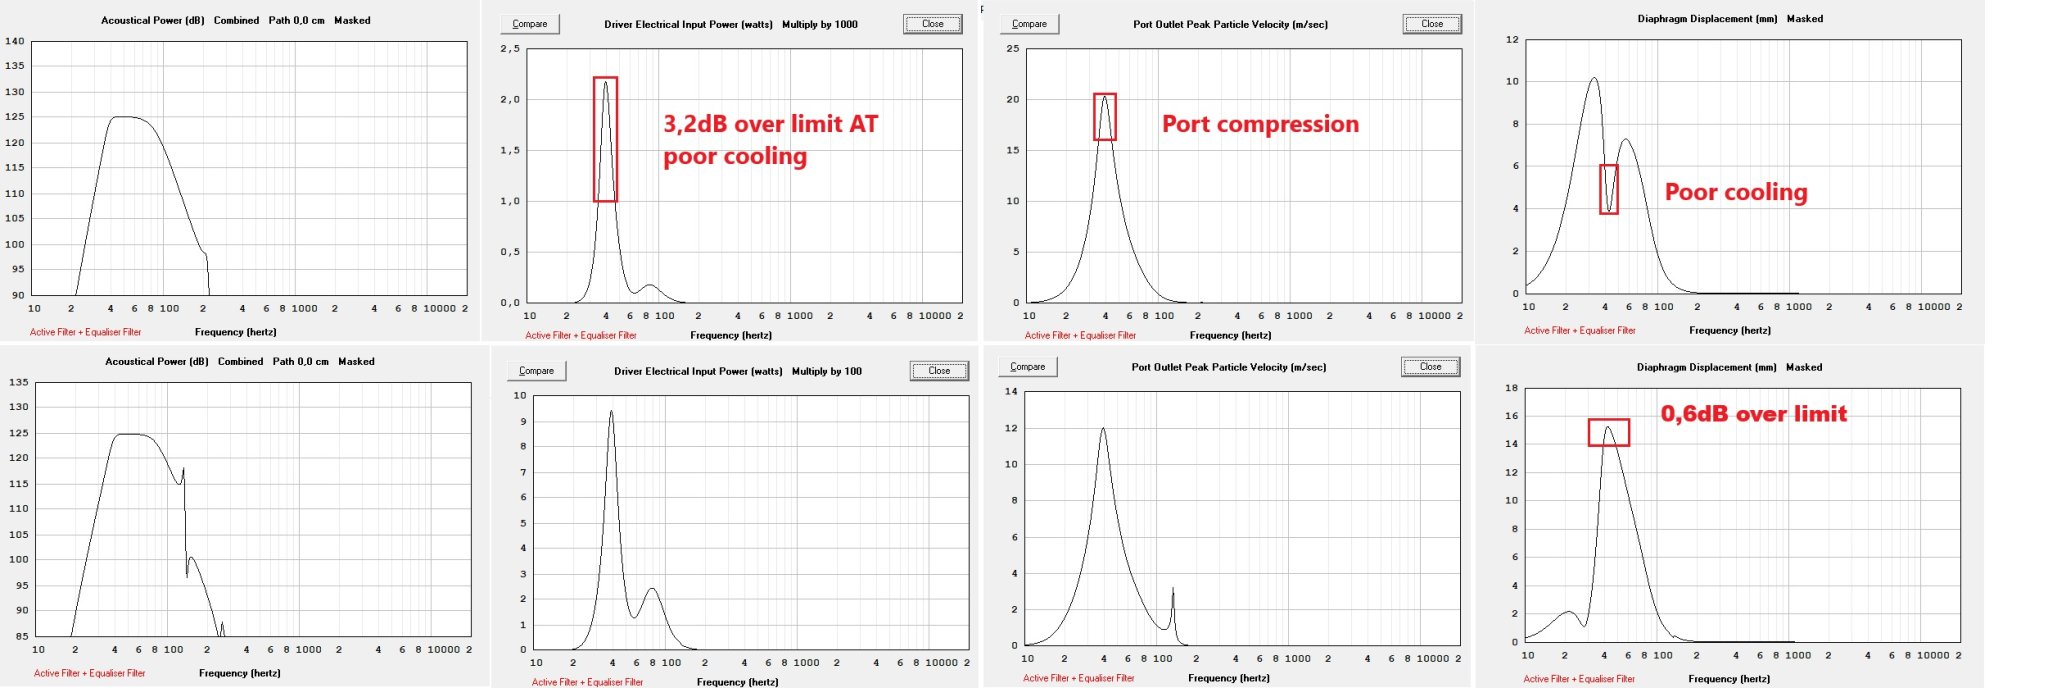Click Active Filter label under Multiply by 100 chart
Image resolution: width=2048 pixels, height=688 pixels.
coord(587,682)
